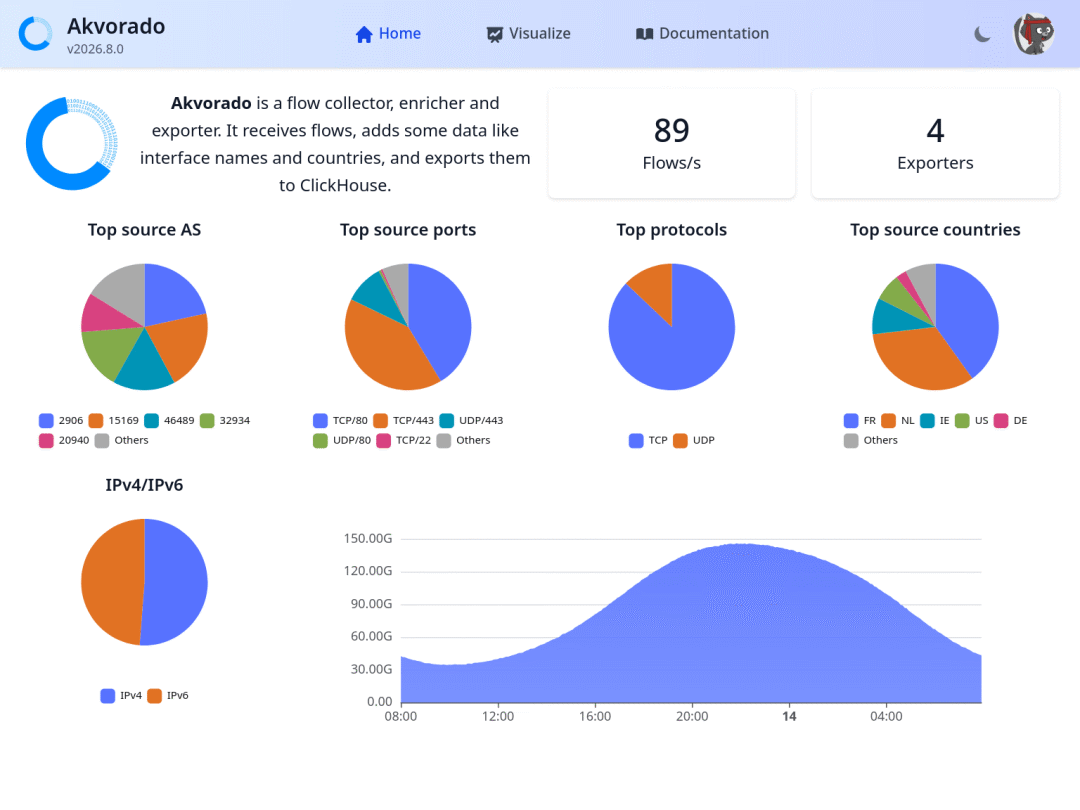Switch to dark mode with the moon icon
Viewport: 1080px width, 810px height.
(x=982, y=34)
